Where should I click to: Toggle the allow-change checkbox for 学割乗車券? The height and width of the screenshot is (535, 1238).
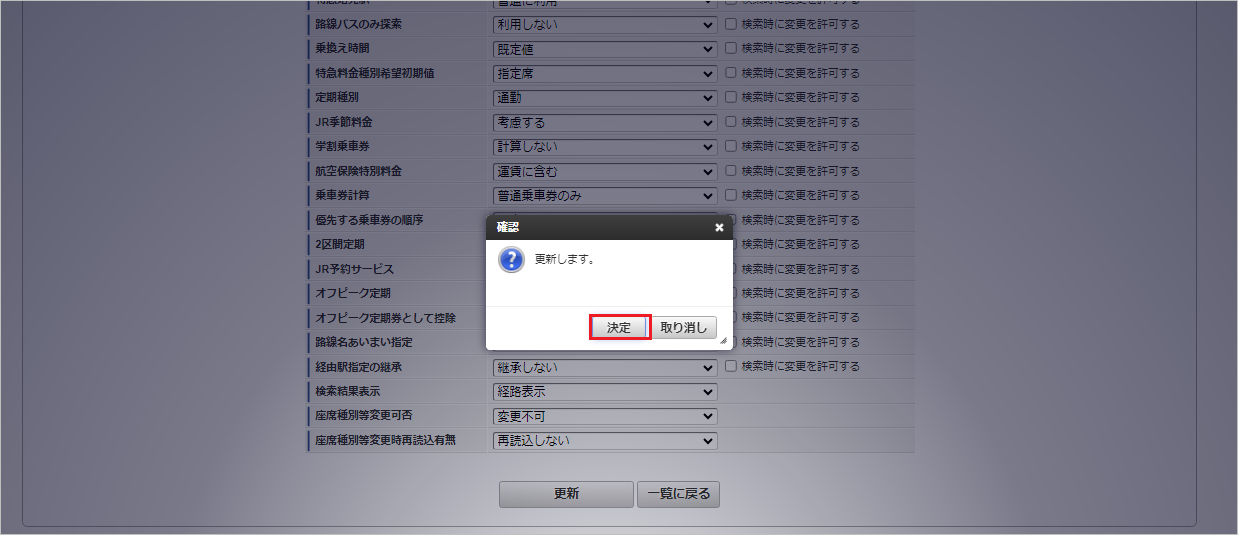click(731, 146)
